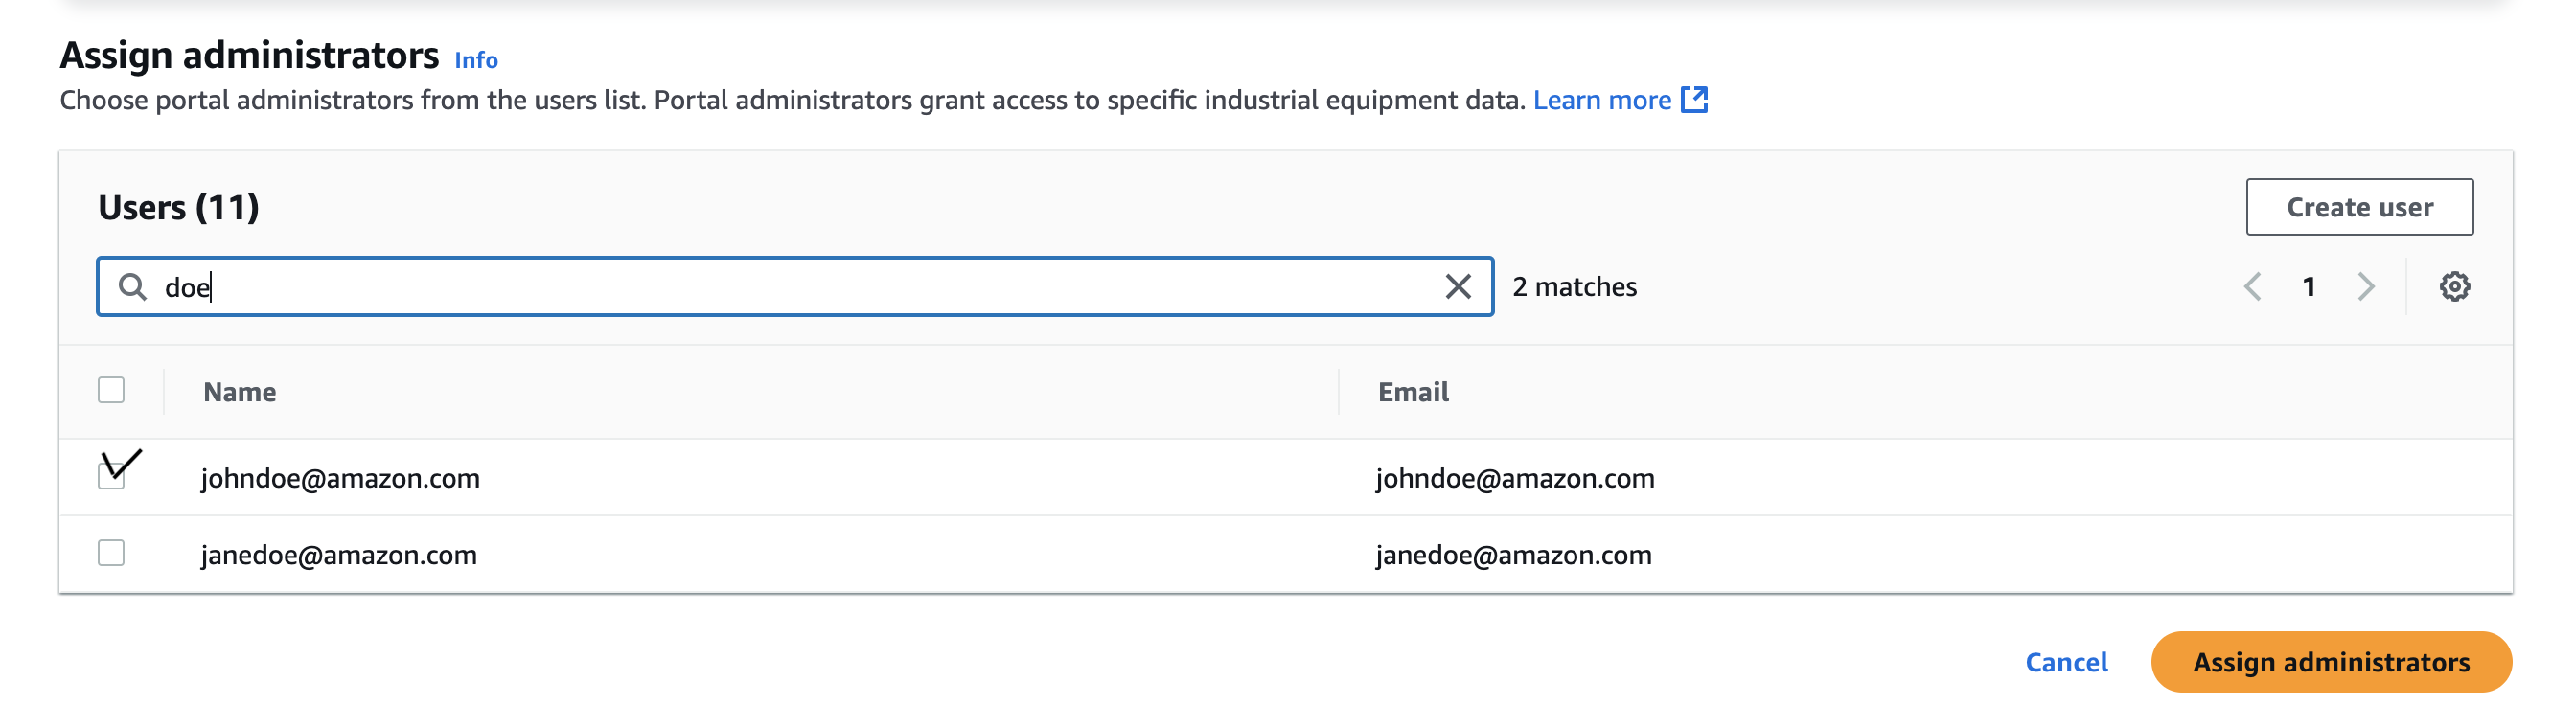Go to the previous page of users
Image resolution: width=2576 pixels, height=728 pixels.
coord(2252,287)
